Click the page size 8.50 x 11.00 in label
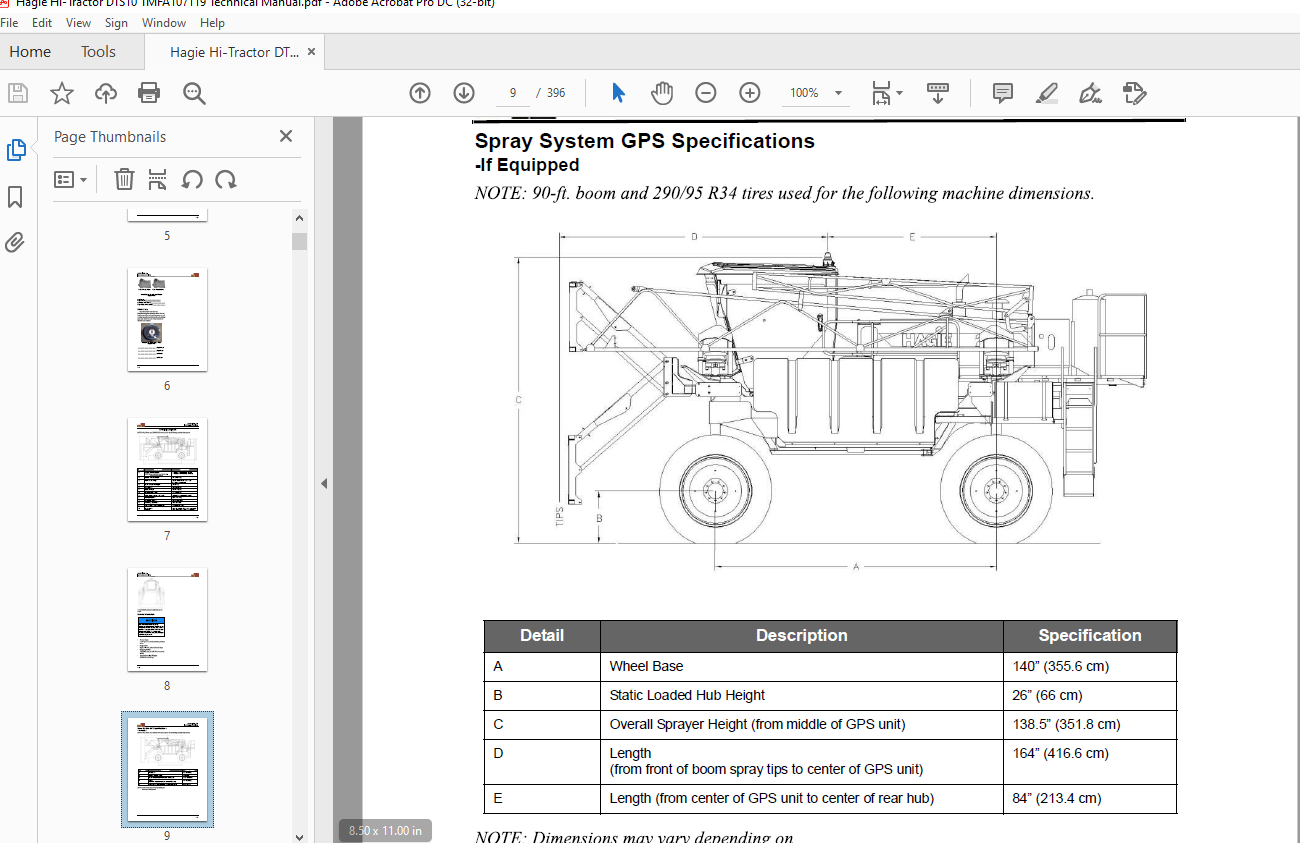 (x=385, y=830)
